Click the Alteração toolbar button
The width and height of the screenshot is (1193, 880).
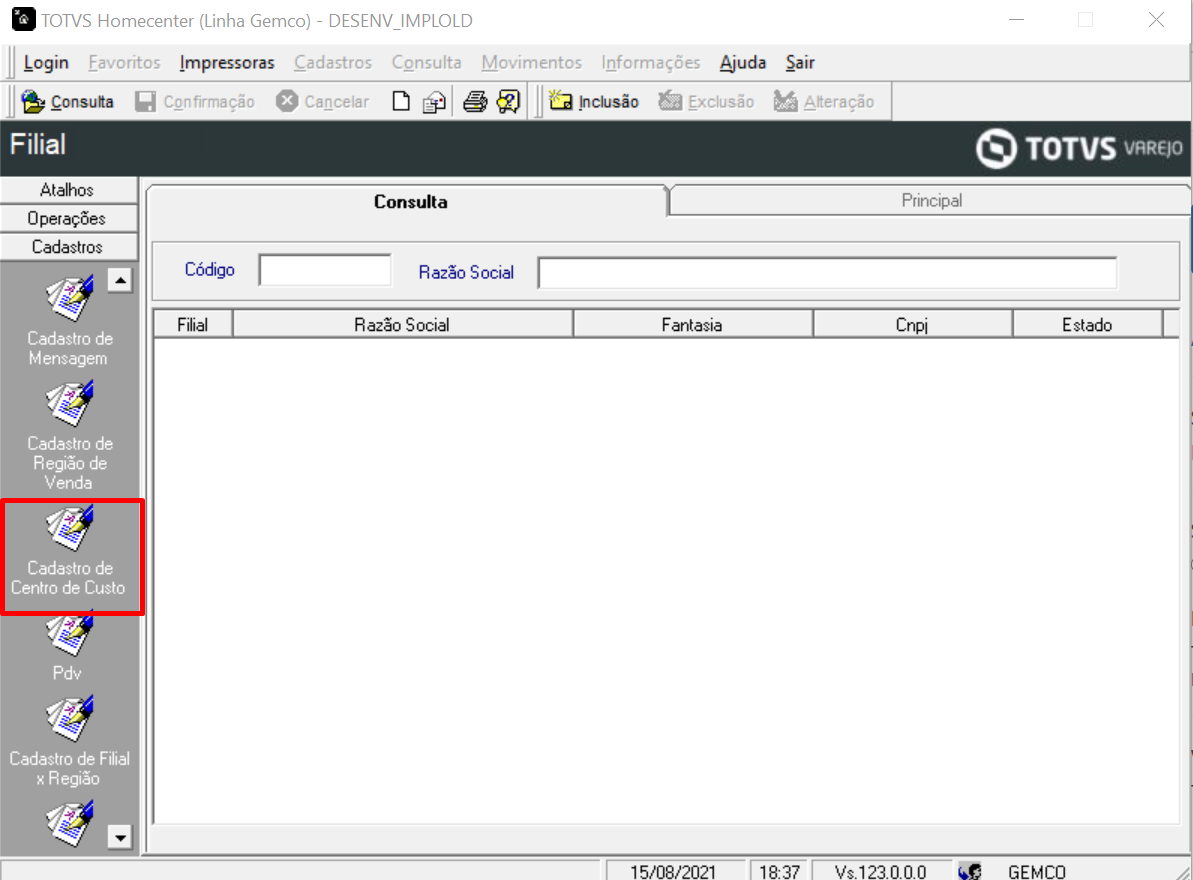(x=824, y=102)
